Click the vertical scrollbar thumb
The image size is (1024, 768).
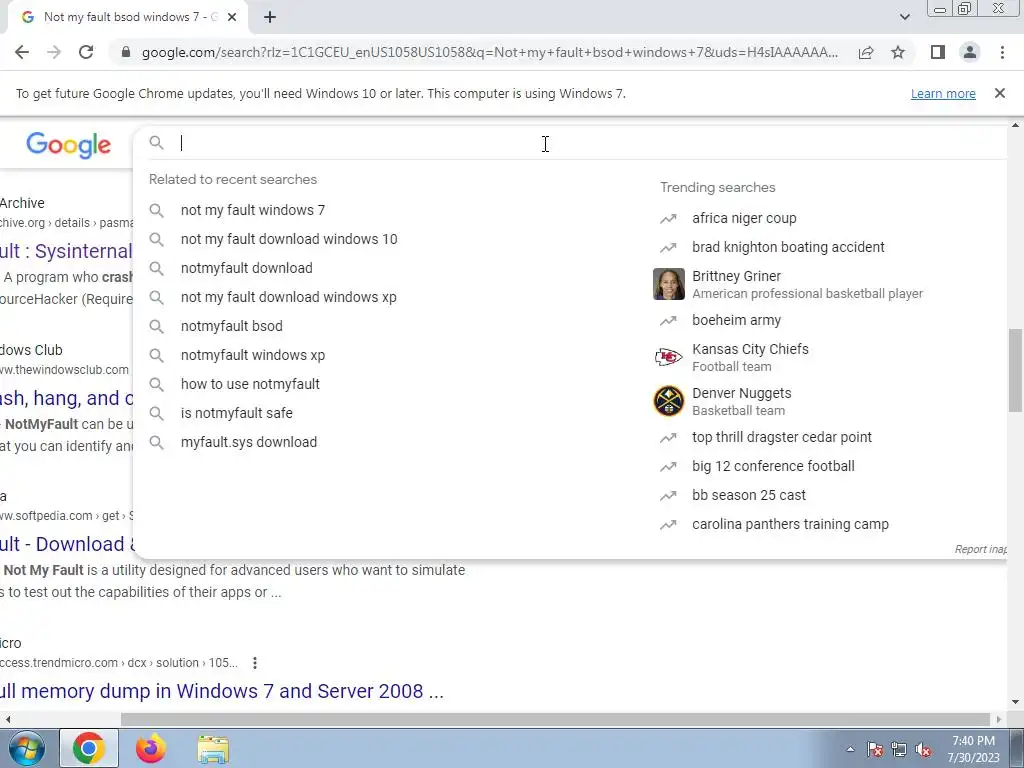pyautogui.click(x=1015, y=370)
